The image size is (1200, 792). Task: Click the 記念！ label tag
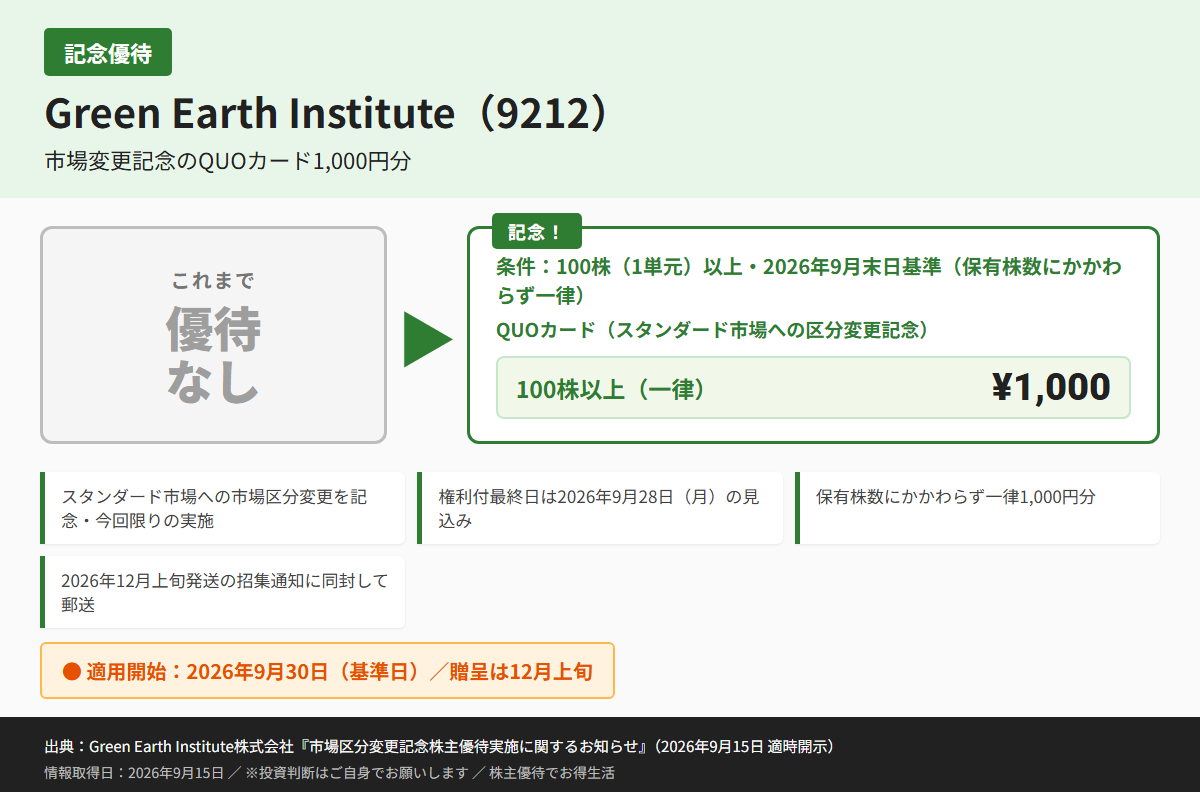point(536,232)
